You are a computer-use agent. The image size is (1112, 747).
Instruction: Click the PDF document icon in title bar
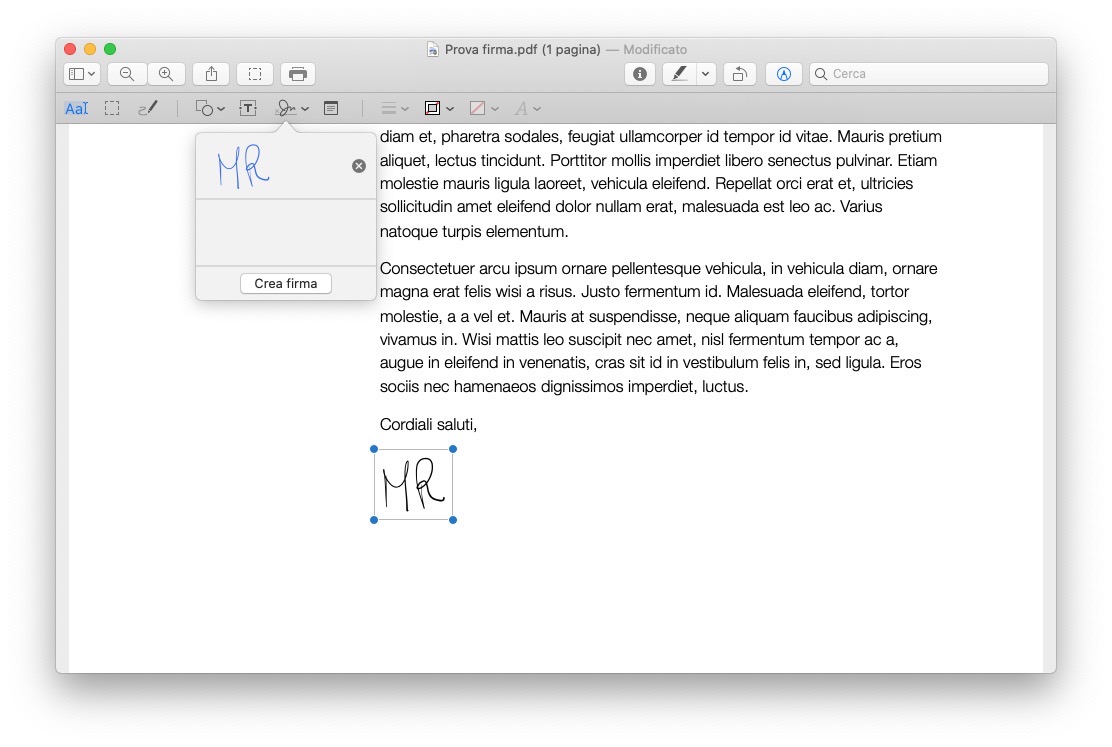(x=433, y=50)
